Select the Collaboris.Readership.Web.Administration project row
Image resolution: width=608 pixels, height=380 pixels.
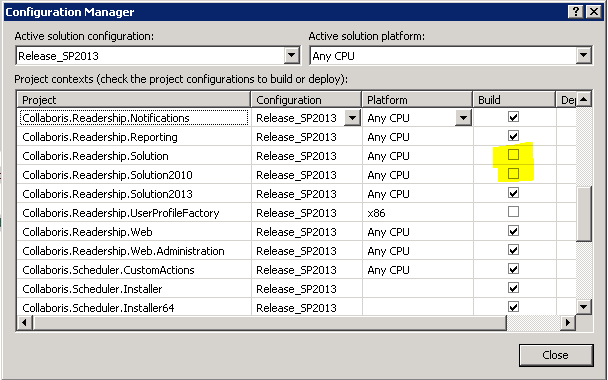pyautogui.click(x=134, y=251)
